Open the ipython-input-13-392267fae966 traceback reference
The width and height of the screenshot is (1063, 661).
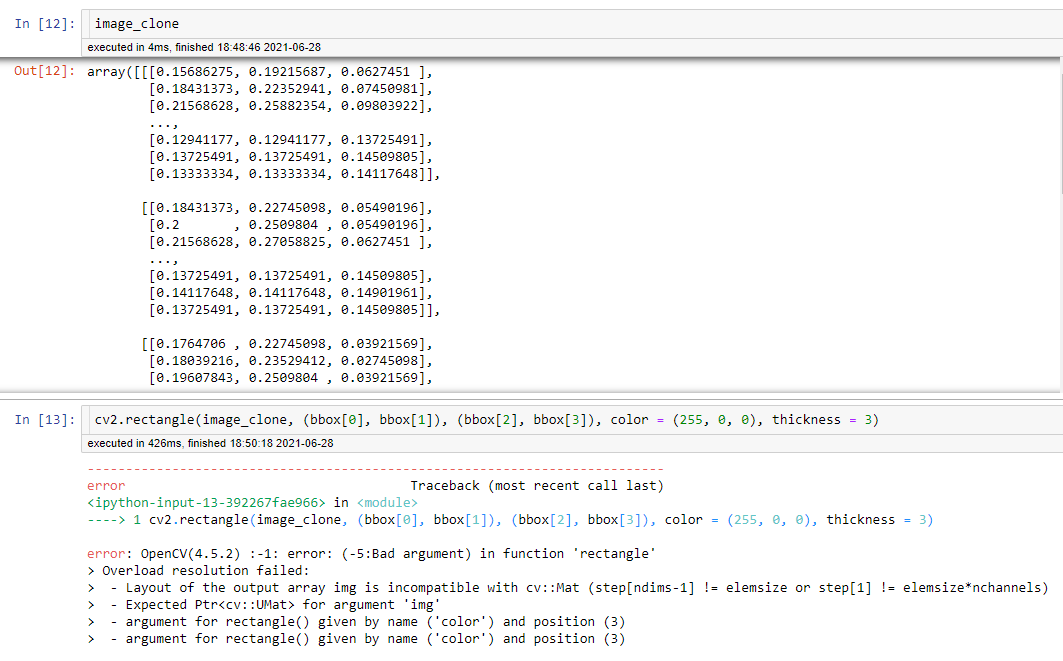(x=206, y=502)
